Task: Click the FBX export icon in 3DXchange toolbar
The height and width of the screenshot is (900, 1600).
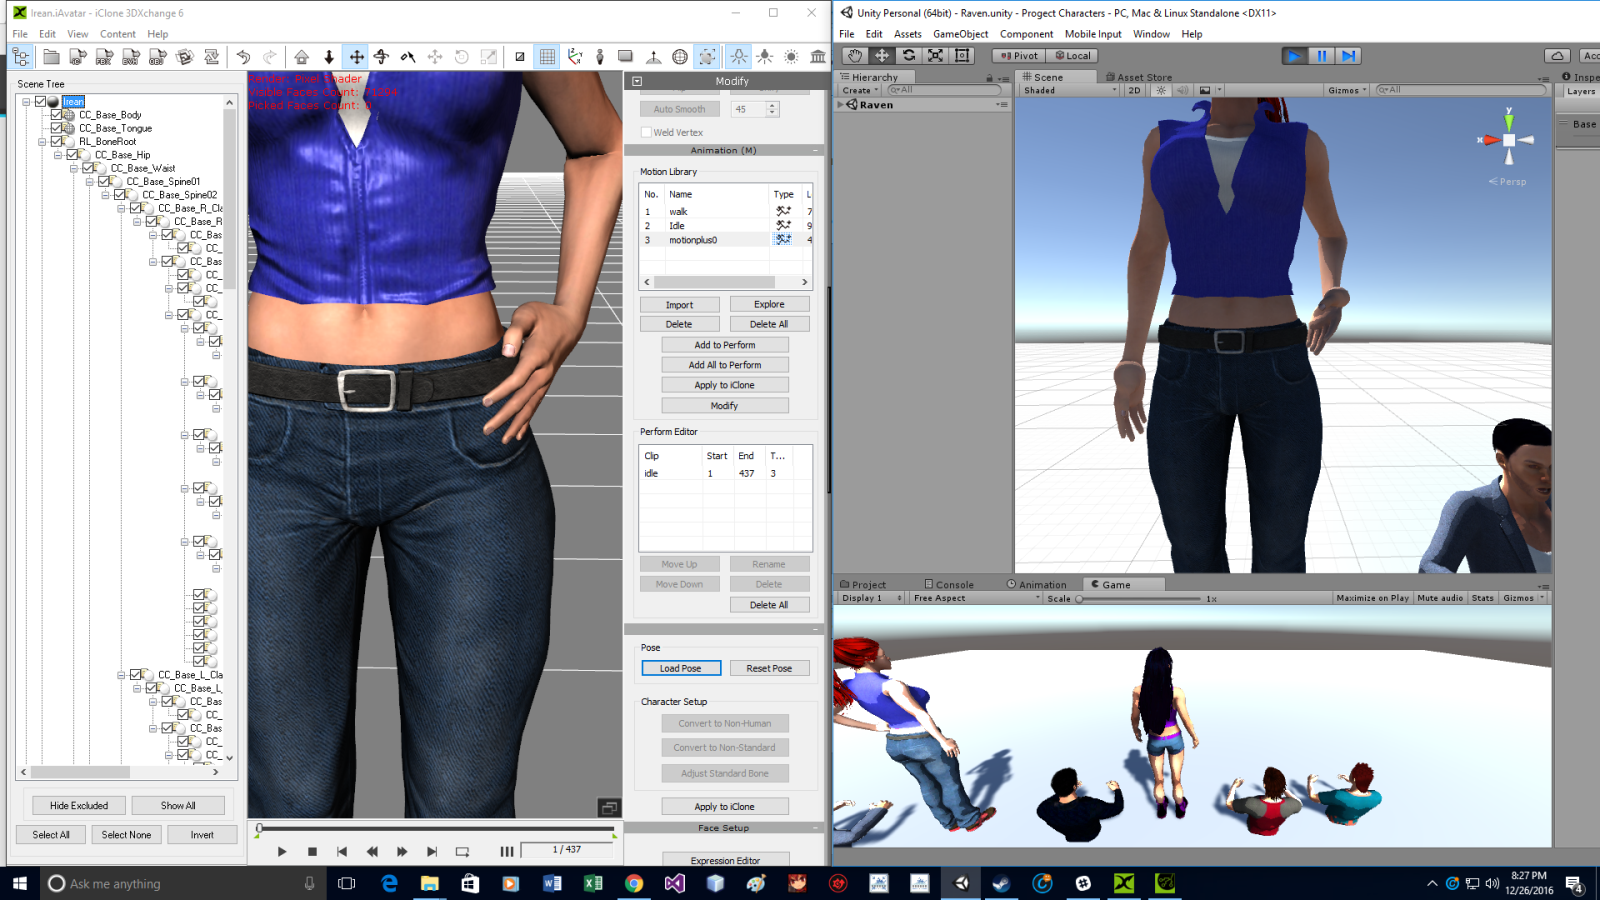Action: [x=104, y=57]
